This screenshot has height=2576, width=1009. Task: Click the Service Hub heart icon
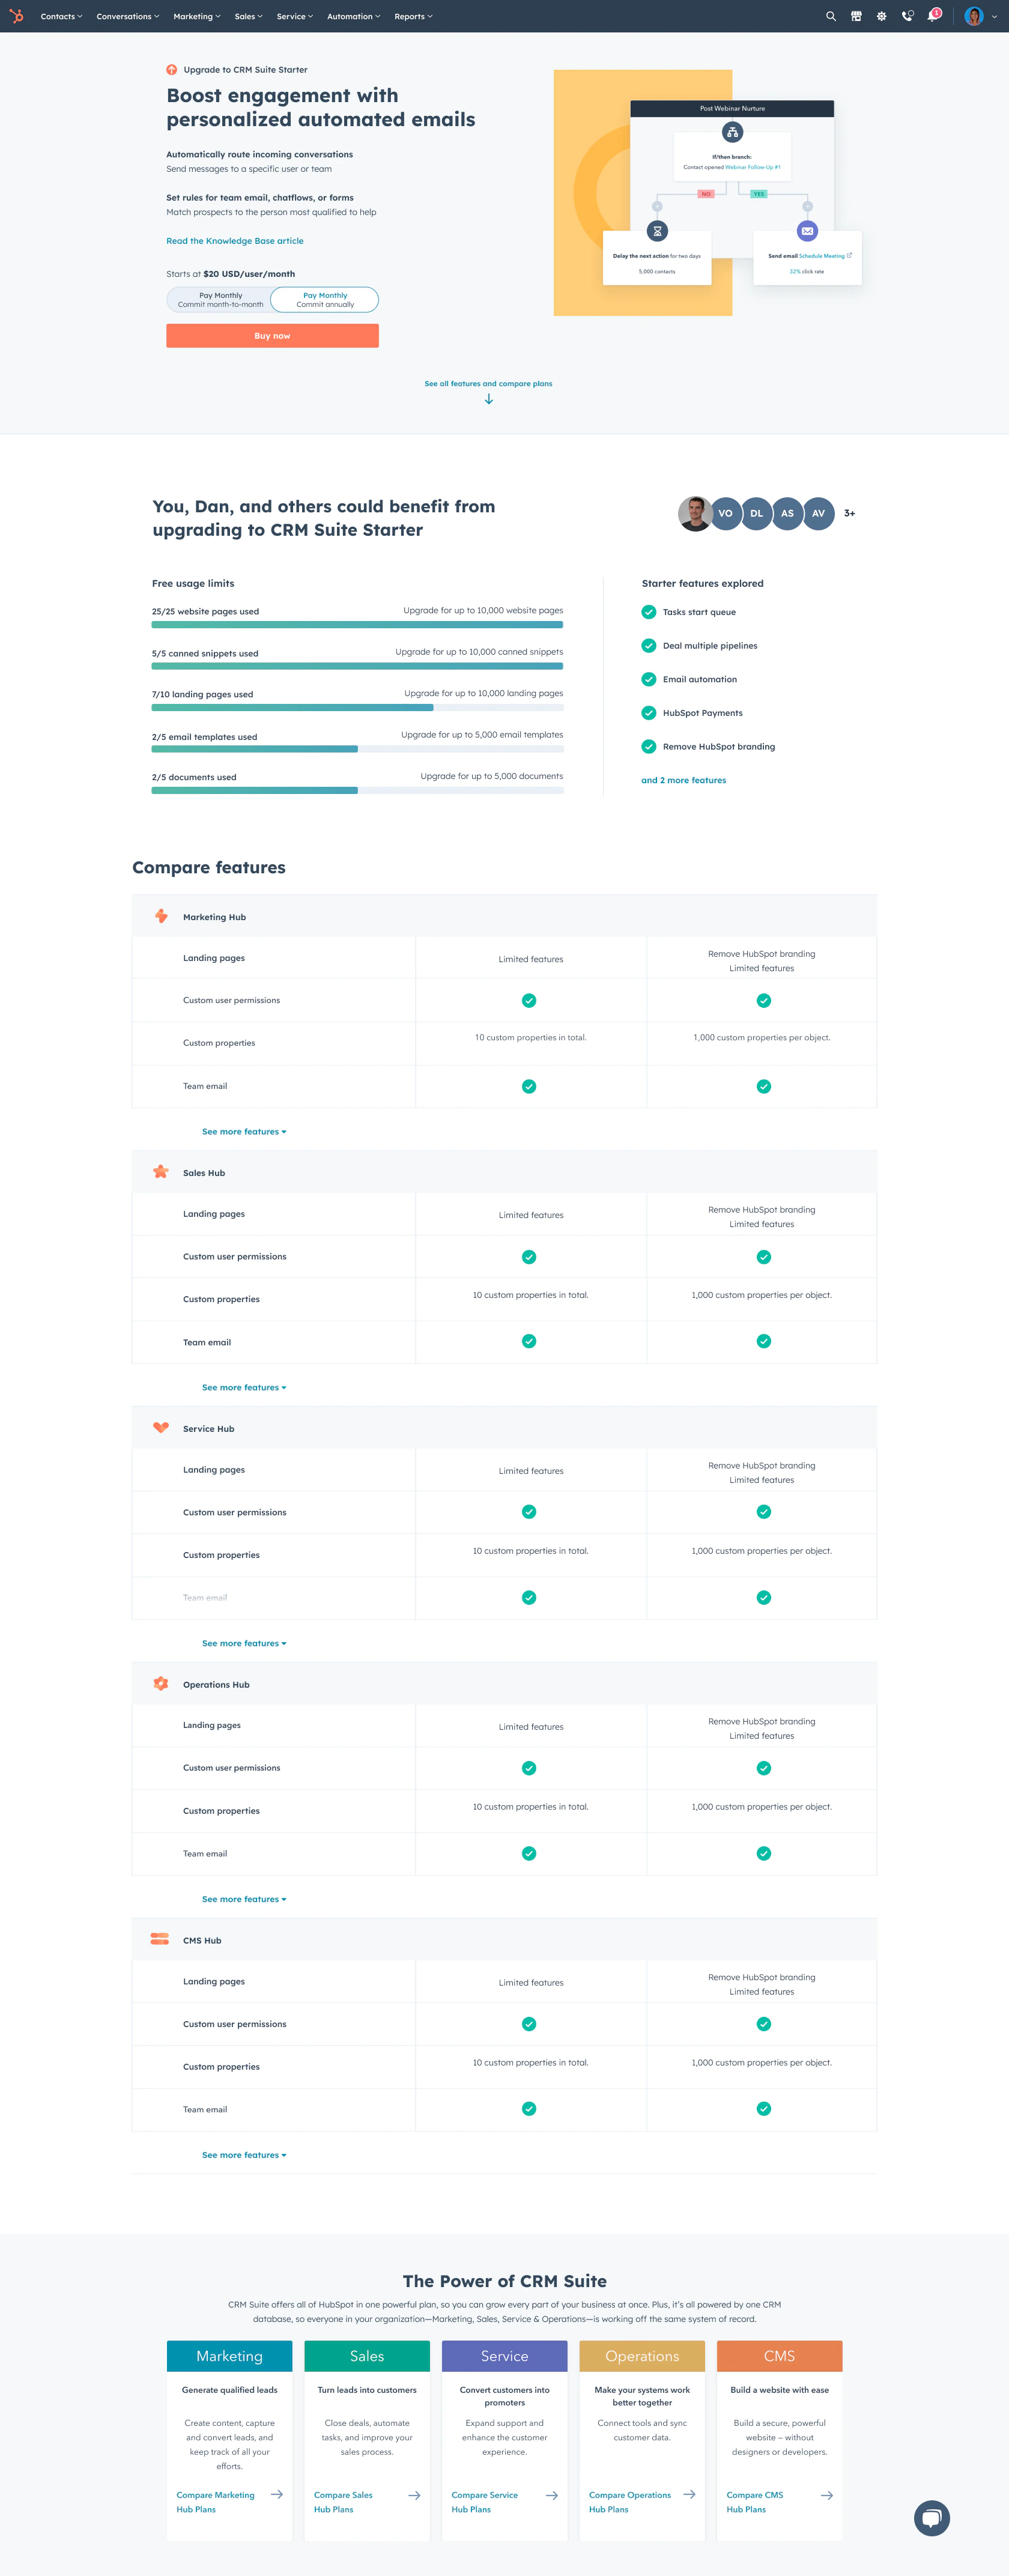pyautogui.click(x=161, y=1428)
